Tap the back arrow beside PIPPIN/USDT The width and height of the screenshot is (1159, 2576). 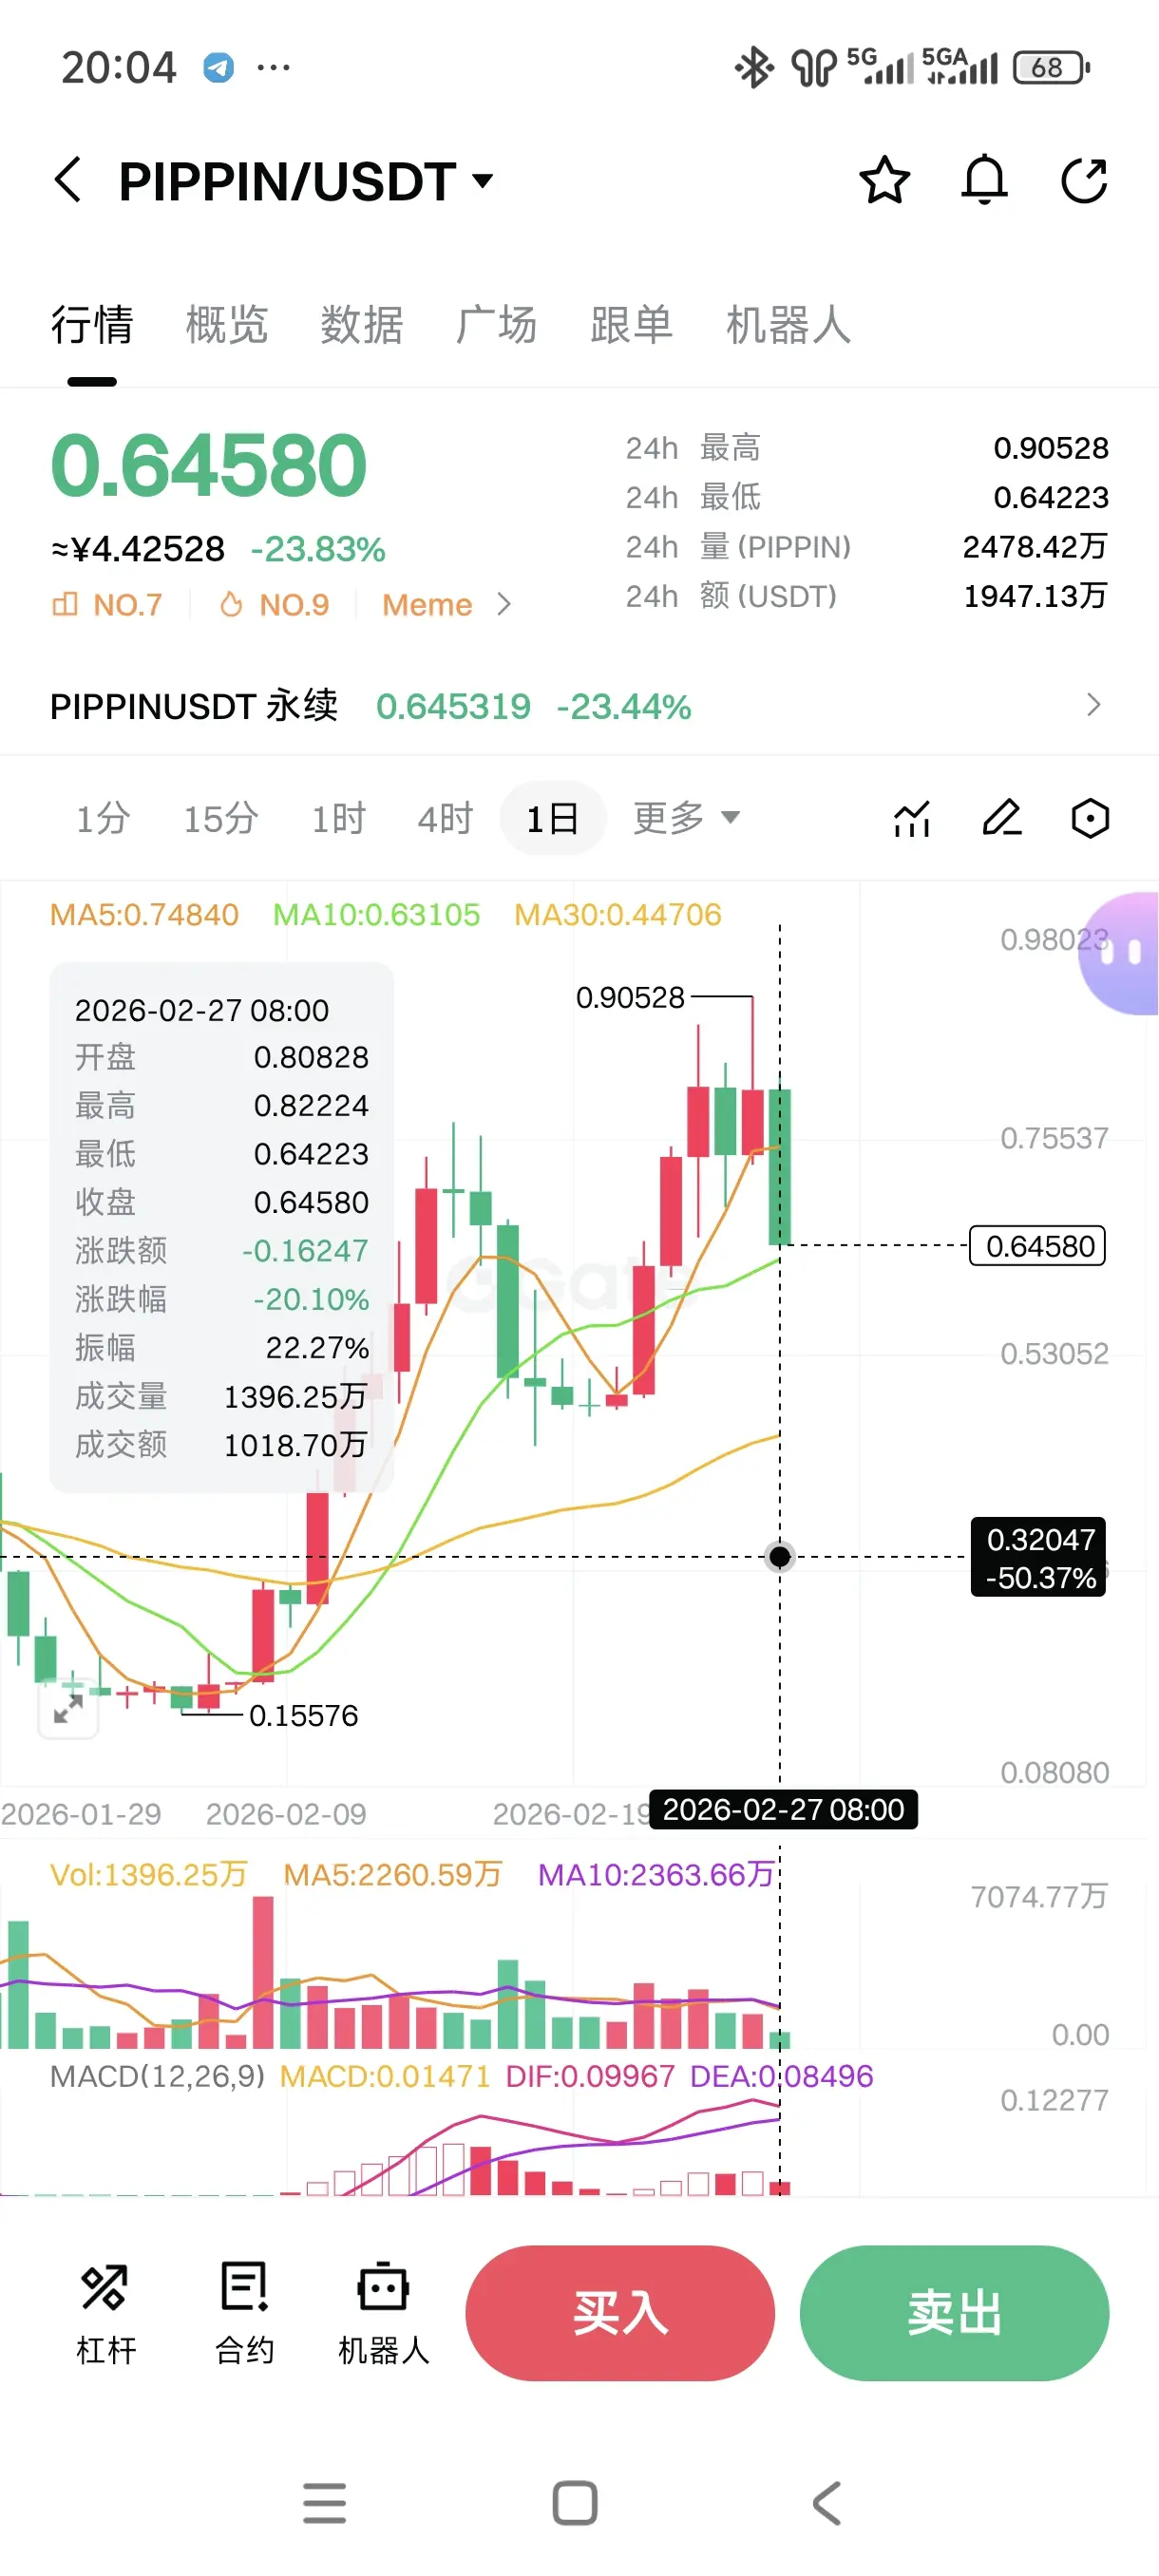[x=68, y=181]
